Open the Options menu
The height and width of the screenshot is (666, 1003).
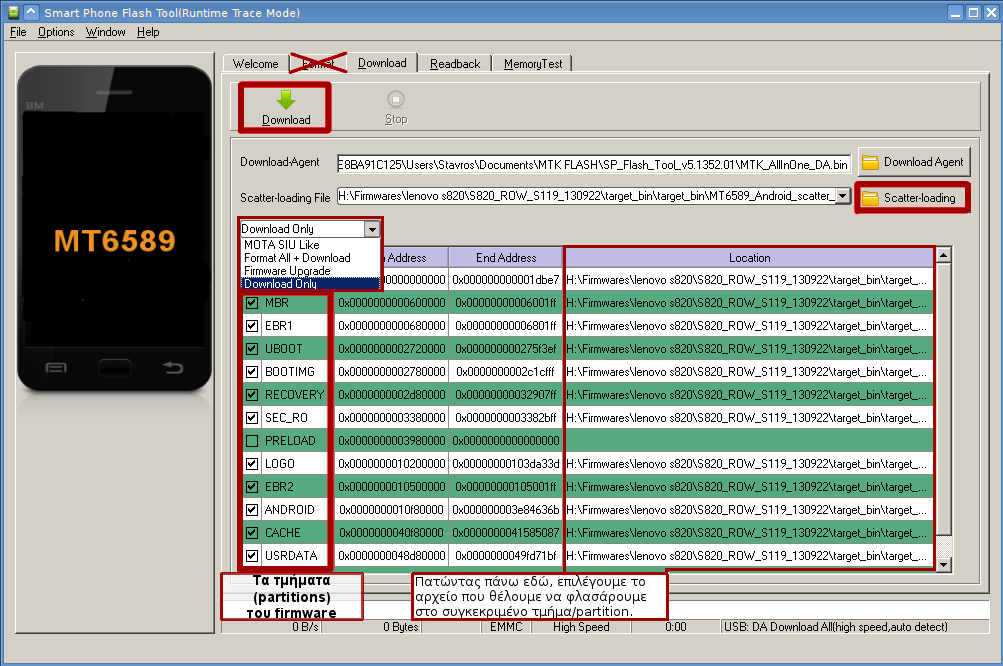click(x=56, y=32)
